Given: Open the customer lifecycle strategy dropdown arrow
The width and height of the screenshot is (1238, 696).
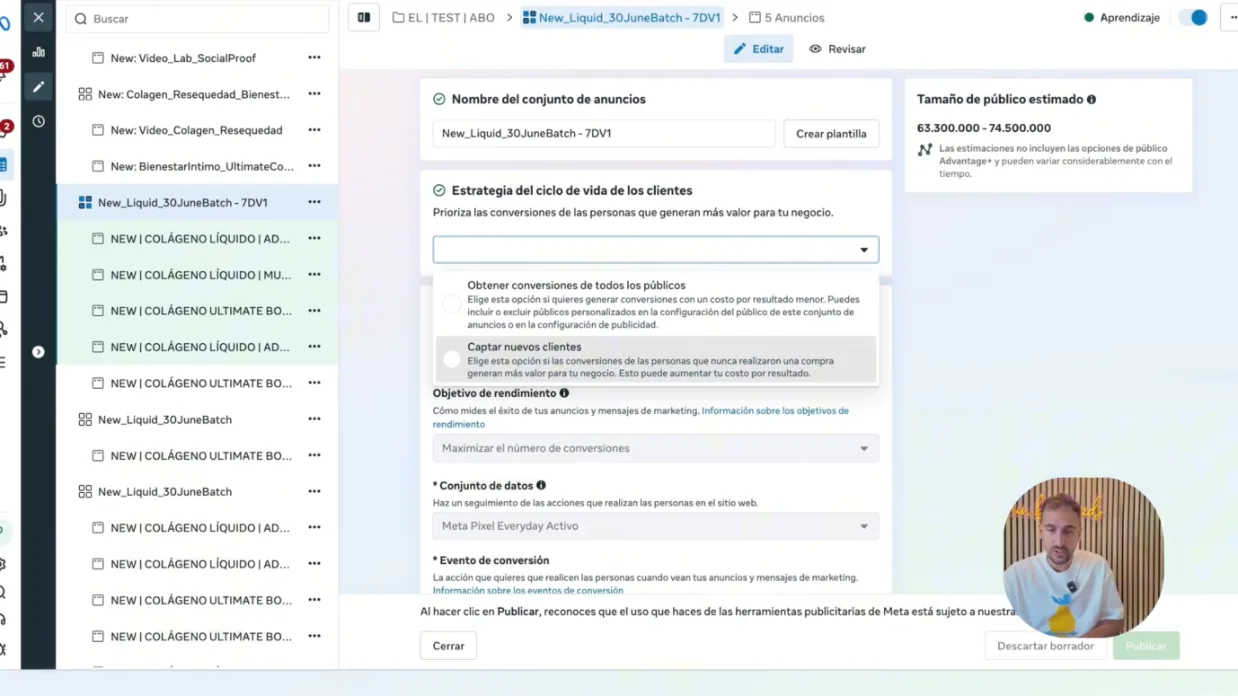Looking at the screenshot, I should coord(864,250).
